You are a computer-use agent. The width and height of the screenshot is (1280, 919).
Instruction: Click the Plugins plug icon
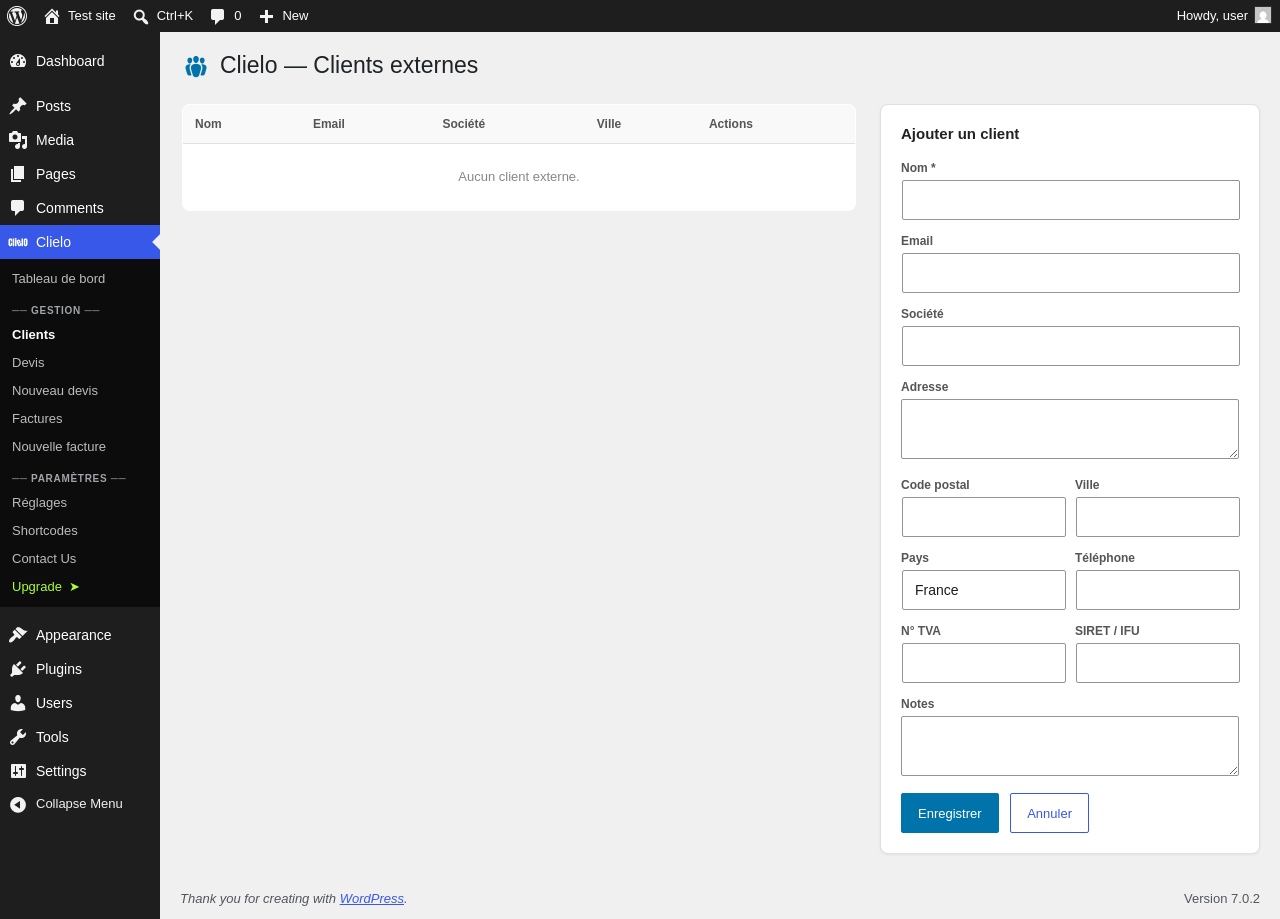[18, 669]
